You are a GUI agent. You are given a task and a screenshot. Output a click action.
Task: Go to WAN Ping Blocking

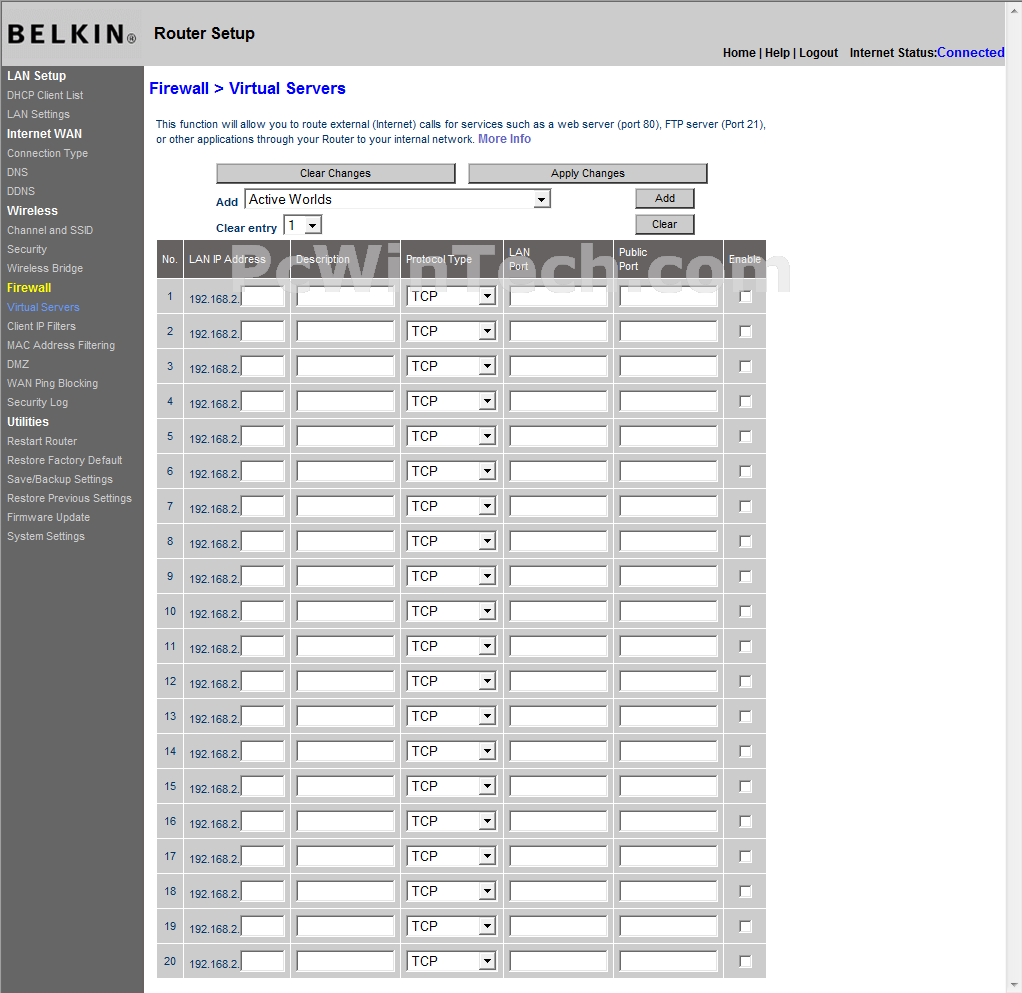click(52, 383)
